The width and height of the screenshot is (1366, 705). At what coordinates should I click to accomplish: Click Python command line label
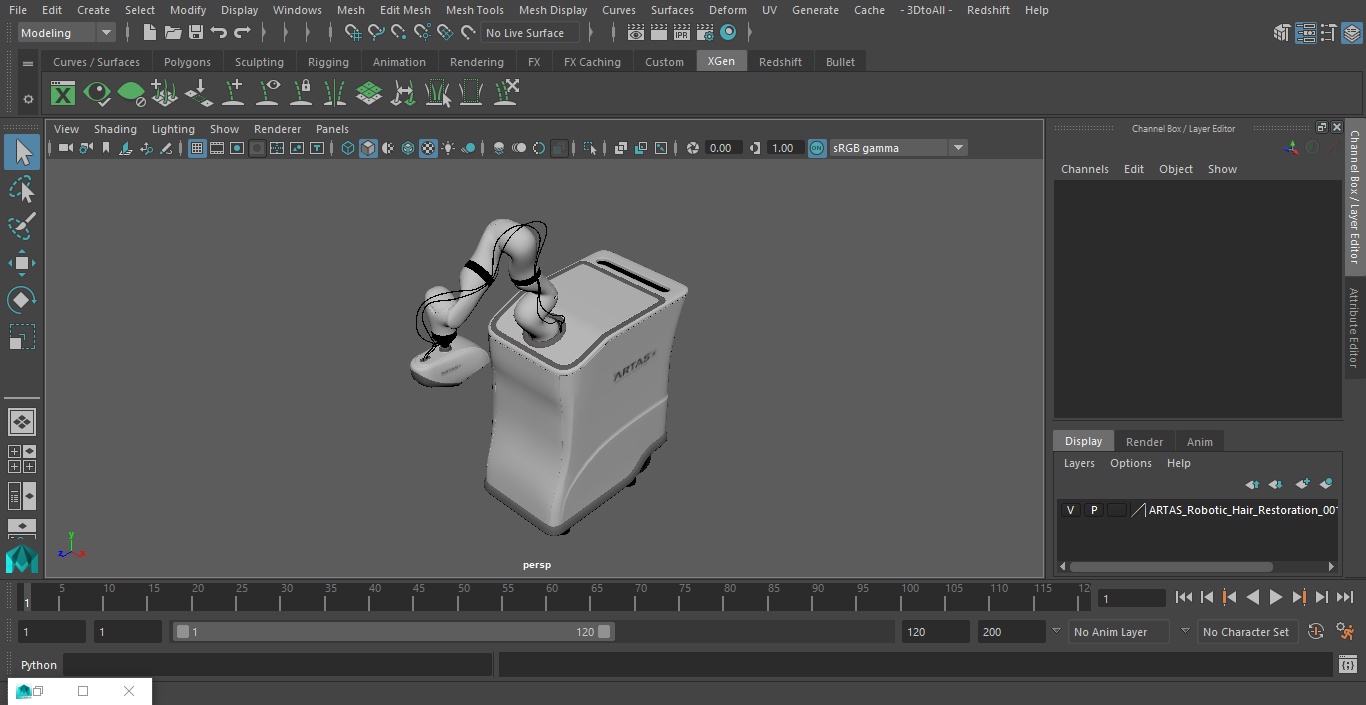point(39,665)
